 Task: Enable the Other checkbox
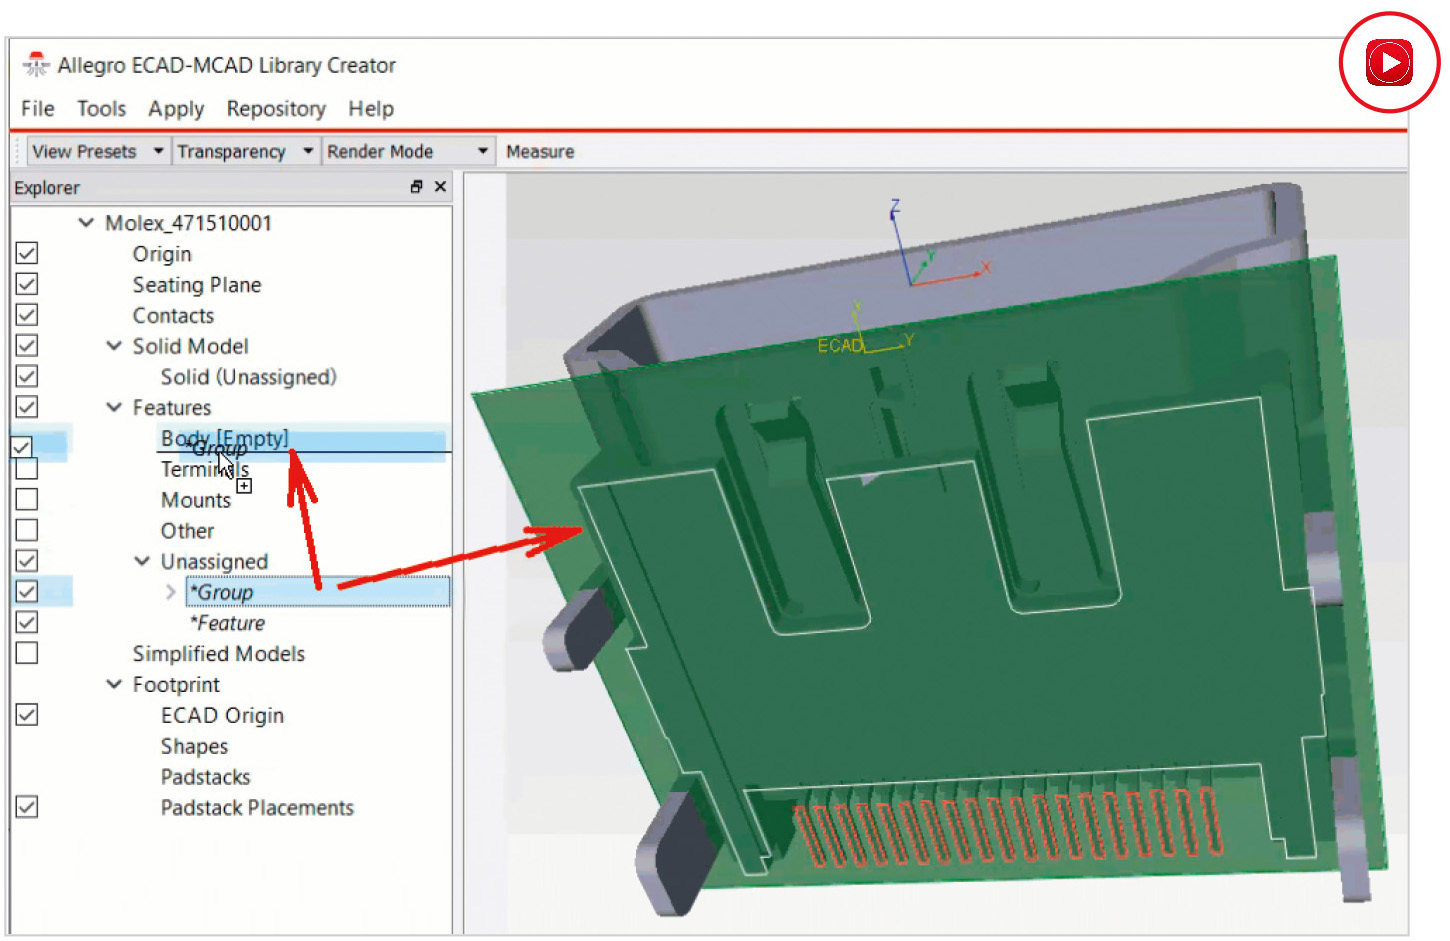click(x=27, y=530)
